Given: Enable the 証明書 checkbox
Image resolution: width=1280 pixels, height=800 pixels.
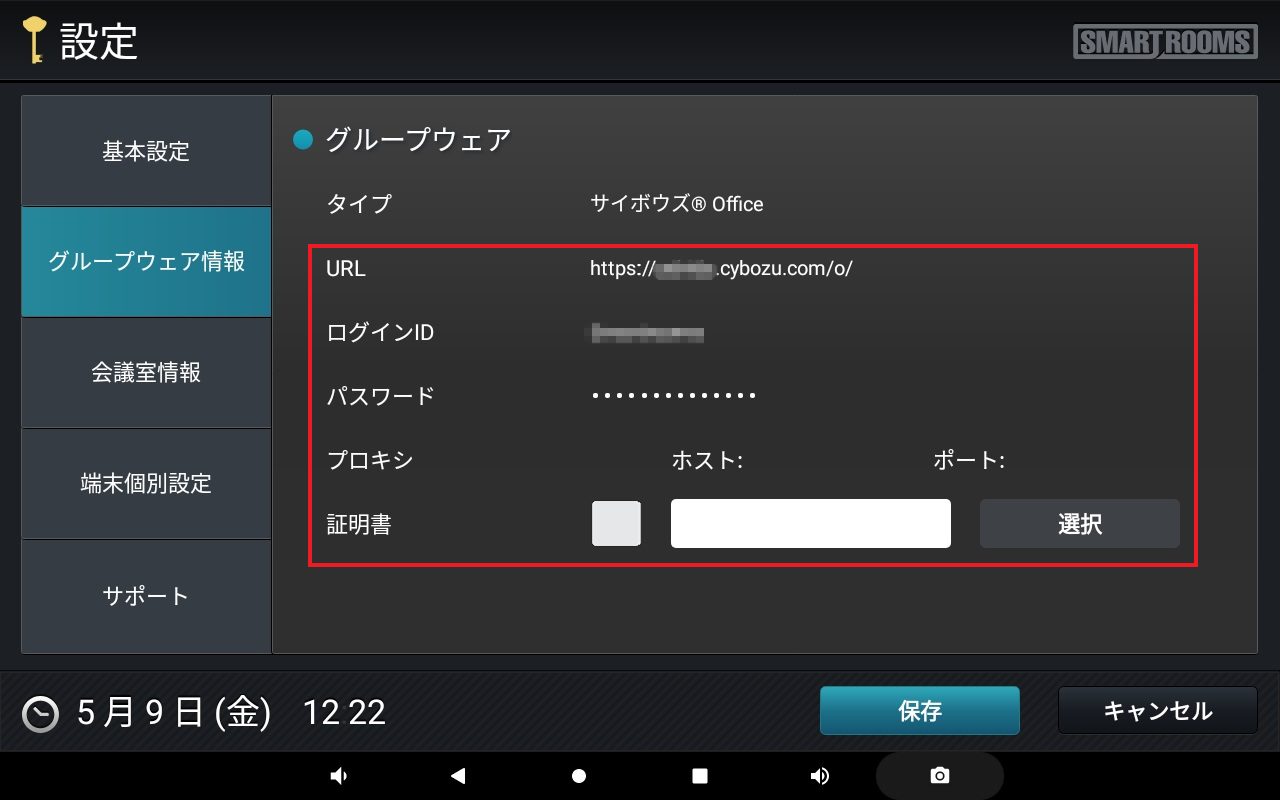Looking at the screenshot, I should point(616,524).
